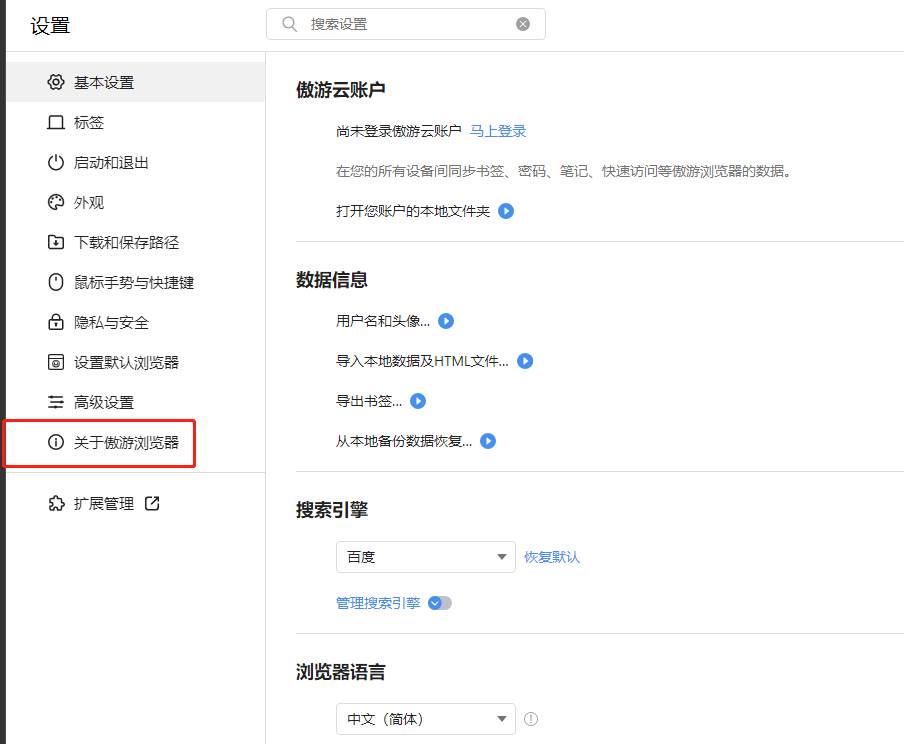Click the arrow icon after 导出书签

tap(417, 401)
